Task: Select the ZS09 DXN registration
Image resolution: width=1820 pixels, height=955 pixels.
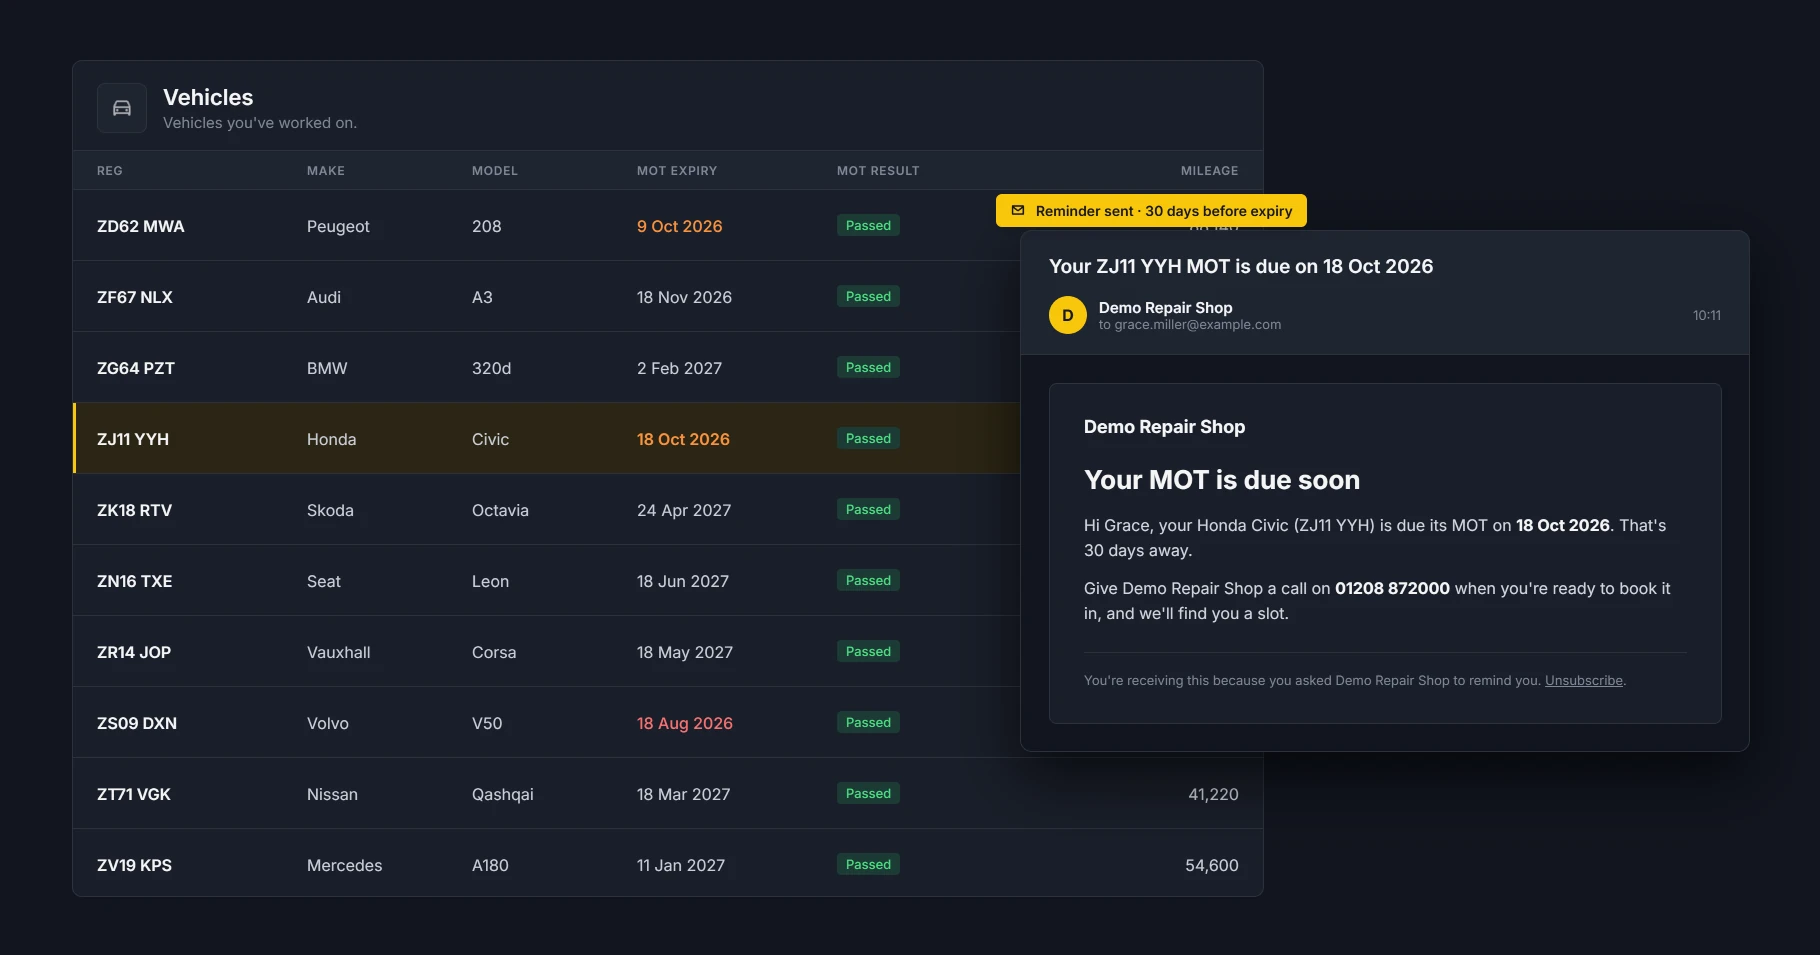Action: [137, 723]
